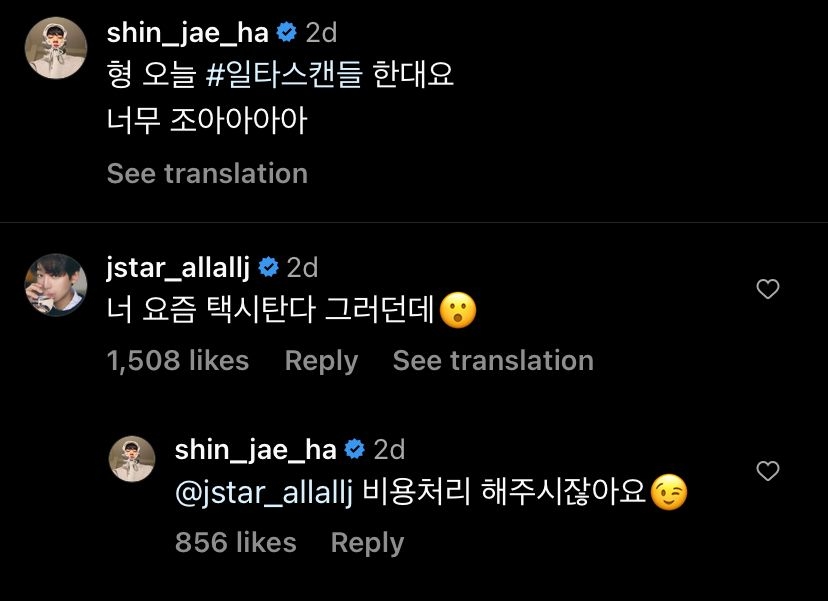See translation of the top caption
The width and height of the screenshot is (828, 601).
pos(207,173)
